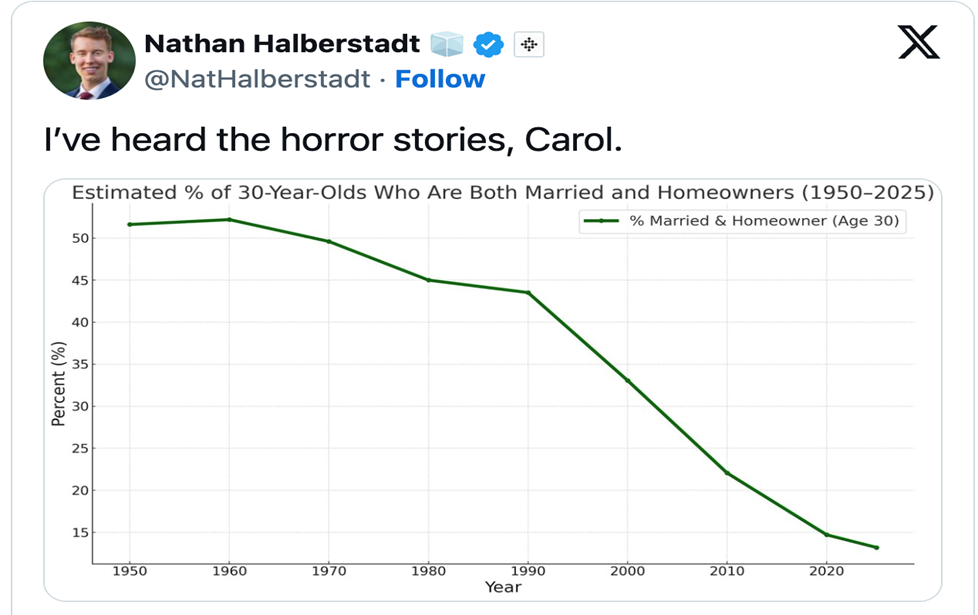This screenshot has height=615, width=978.
Task: Click the ice cube emoji badge
Action: tap(447, 44)
